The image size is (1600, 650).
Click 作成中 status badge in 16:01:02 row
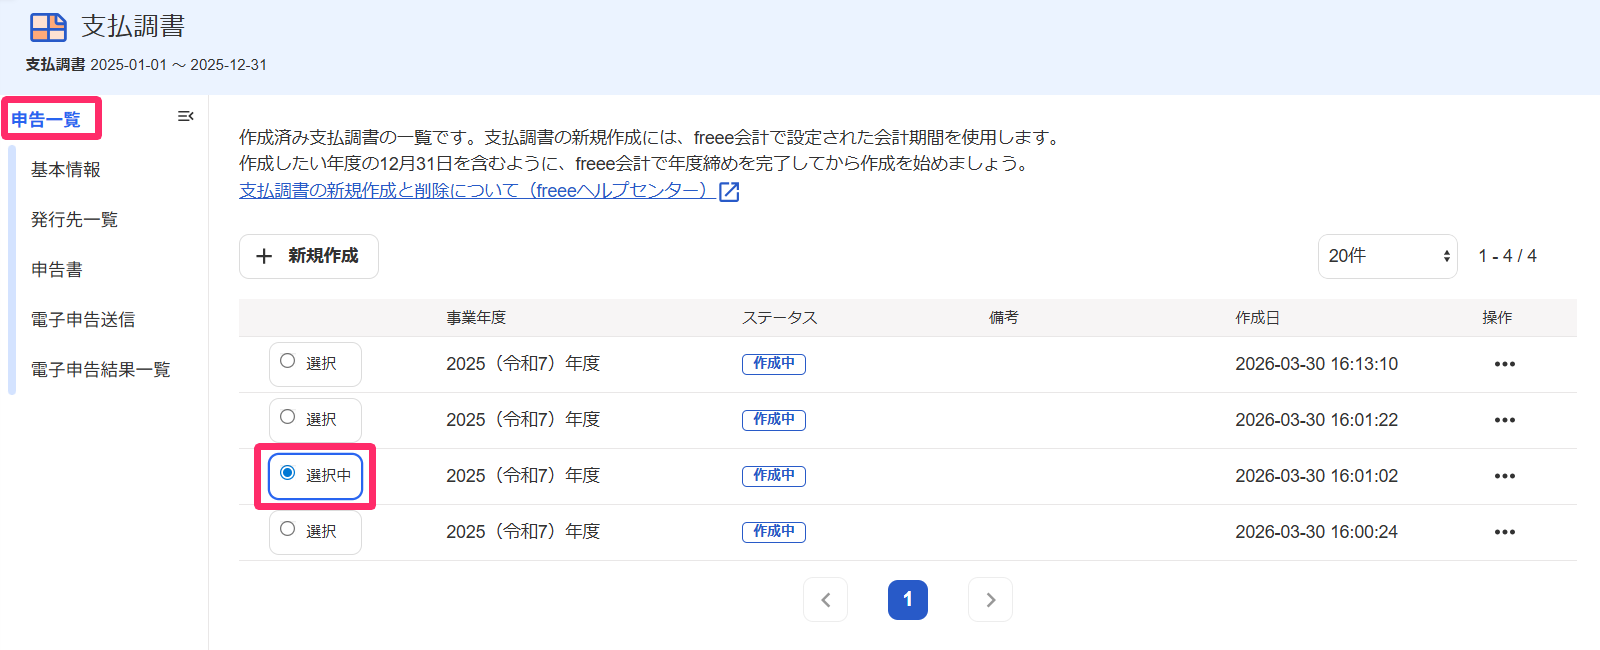point(774,476)
